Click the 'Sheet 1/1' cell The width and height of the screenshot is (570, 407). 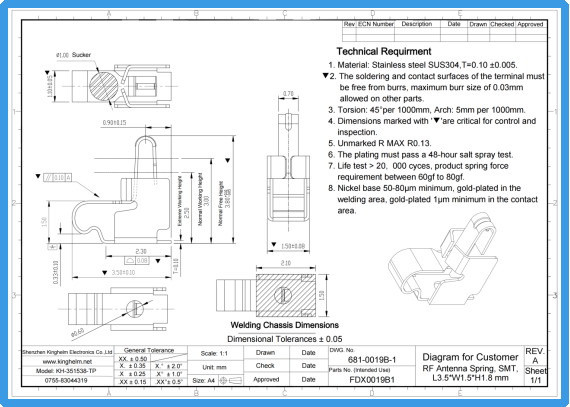(535, 376)
